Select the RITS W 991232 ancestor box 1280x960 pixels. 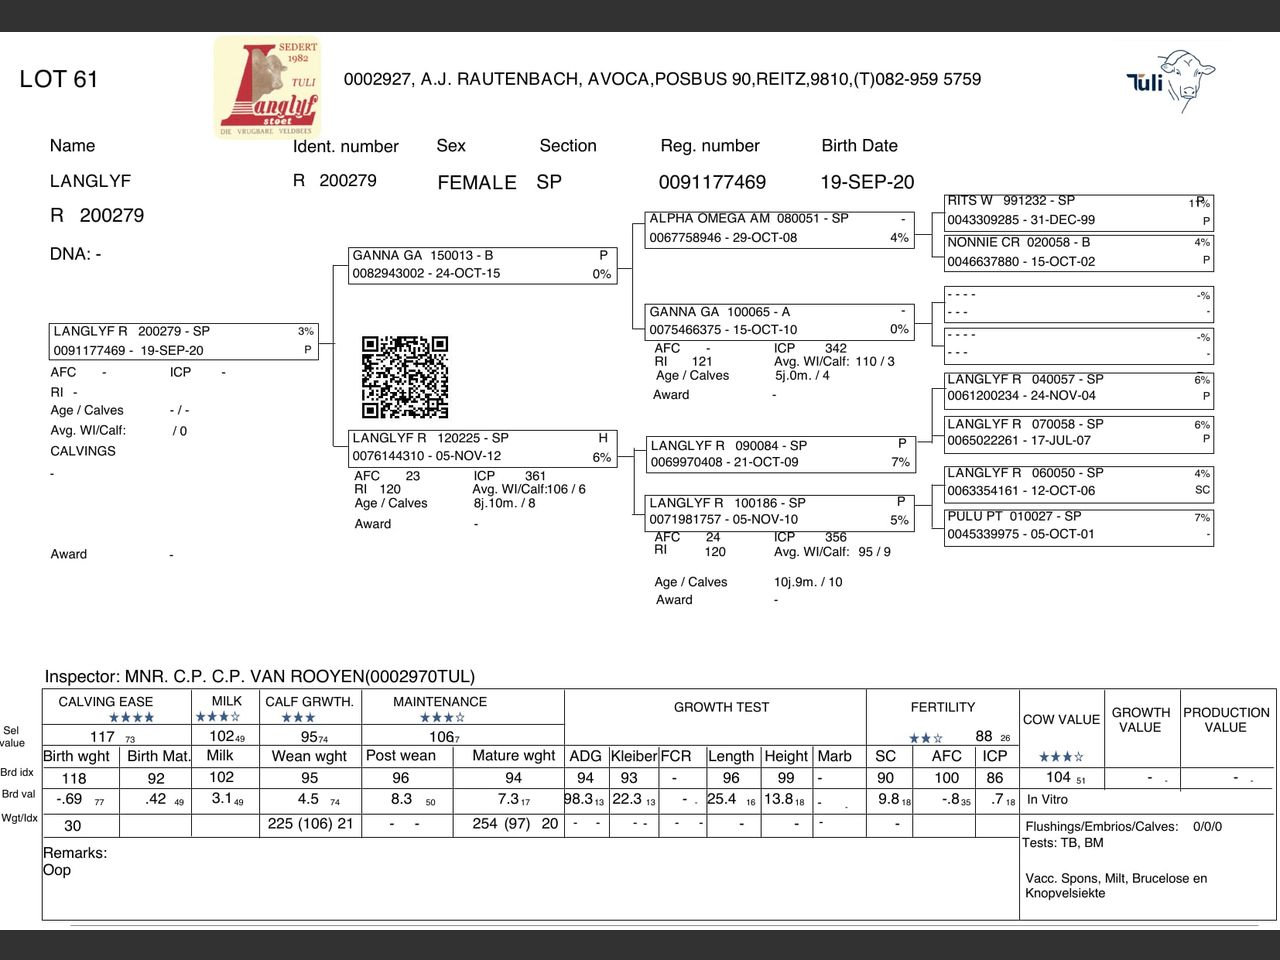1079,212
